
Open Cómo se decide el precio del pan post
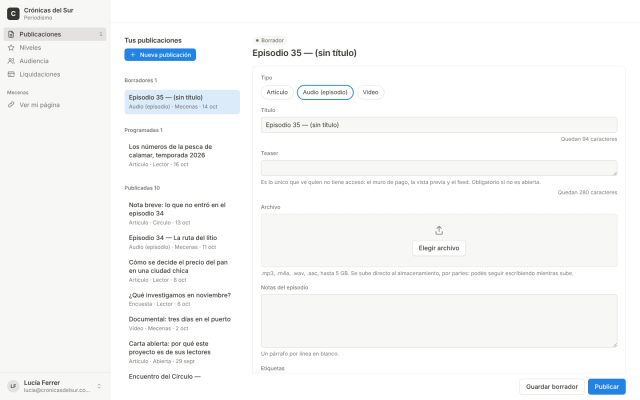(182, 271)
